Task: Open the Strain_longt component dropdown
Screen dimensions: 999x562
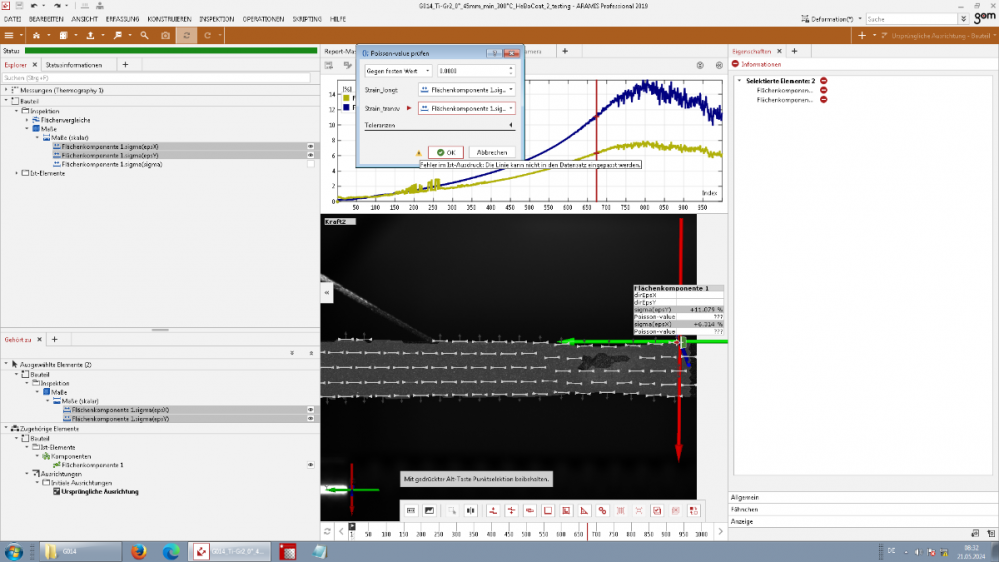Action: click(x=466, y=90)
